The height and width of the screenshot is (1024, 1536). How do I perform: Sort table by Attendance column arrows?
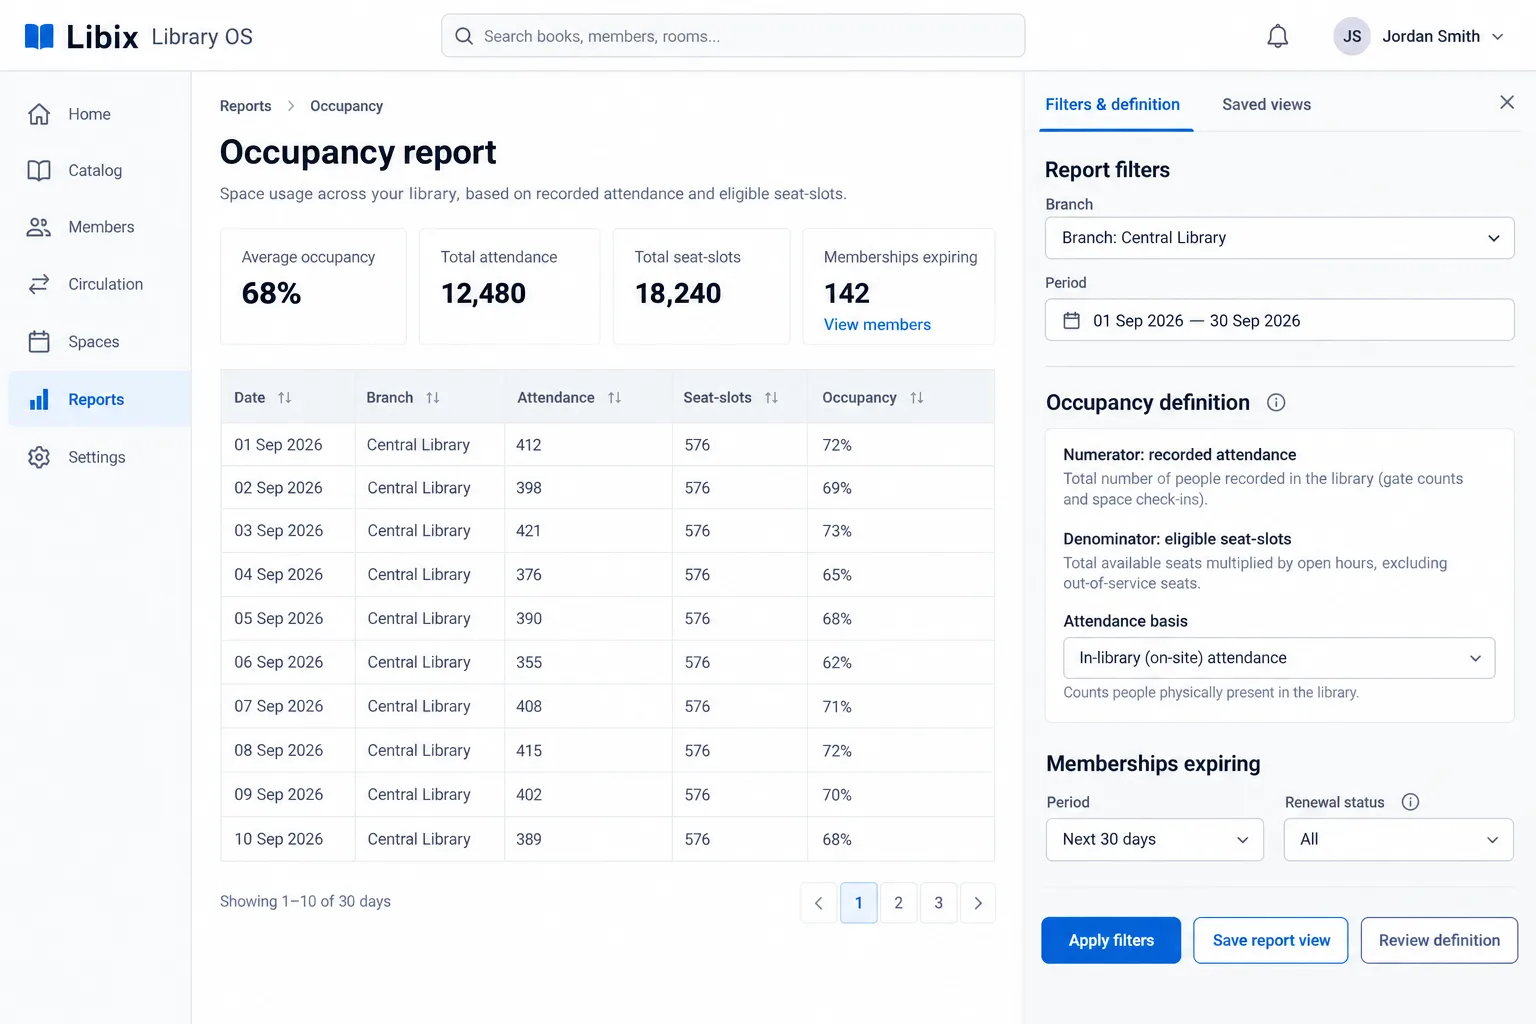[615, 398]
